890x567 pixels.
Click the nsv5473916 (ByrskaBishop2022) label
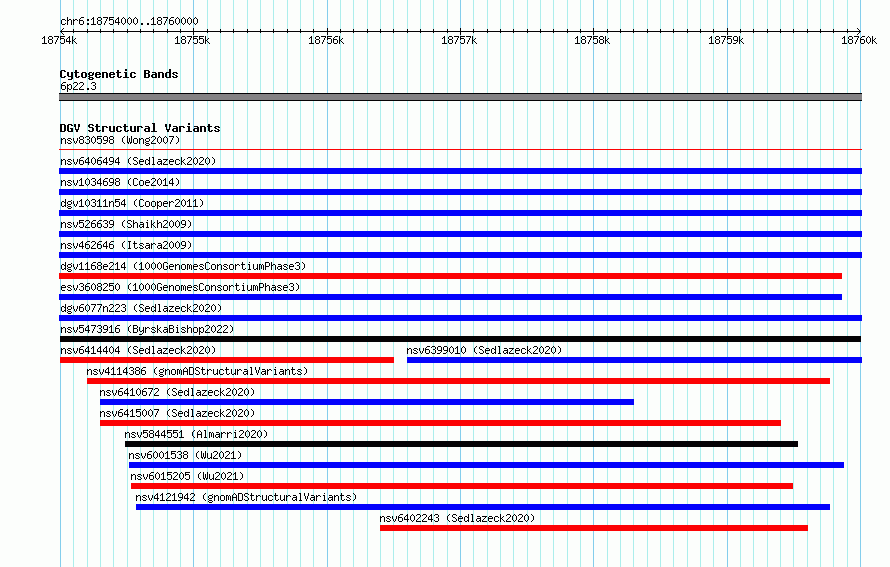pos(147,329)
